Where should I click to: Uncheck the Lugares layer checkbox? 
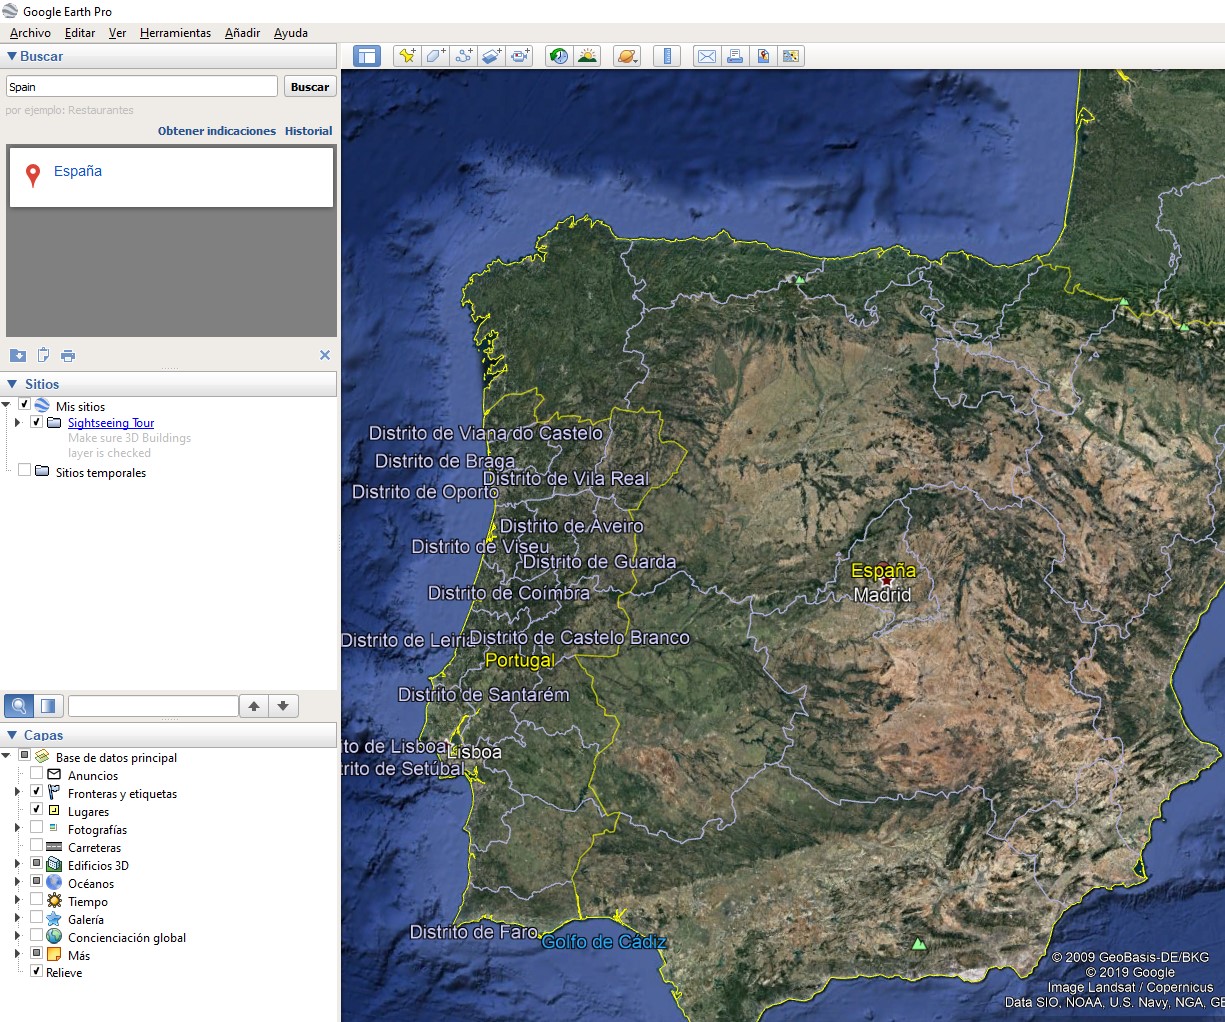[x=36, y=810]
